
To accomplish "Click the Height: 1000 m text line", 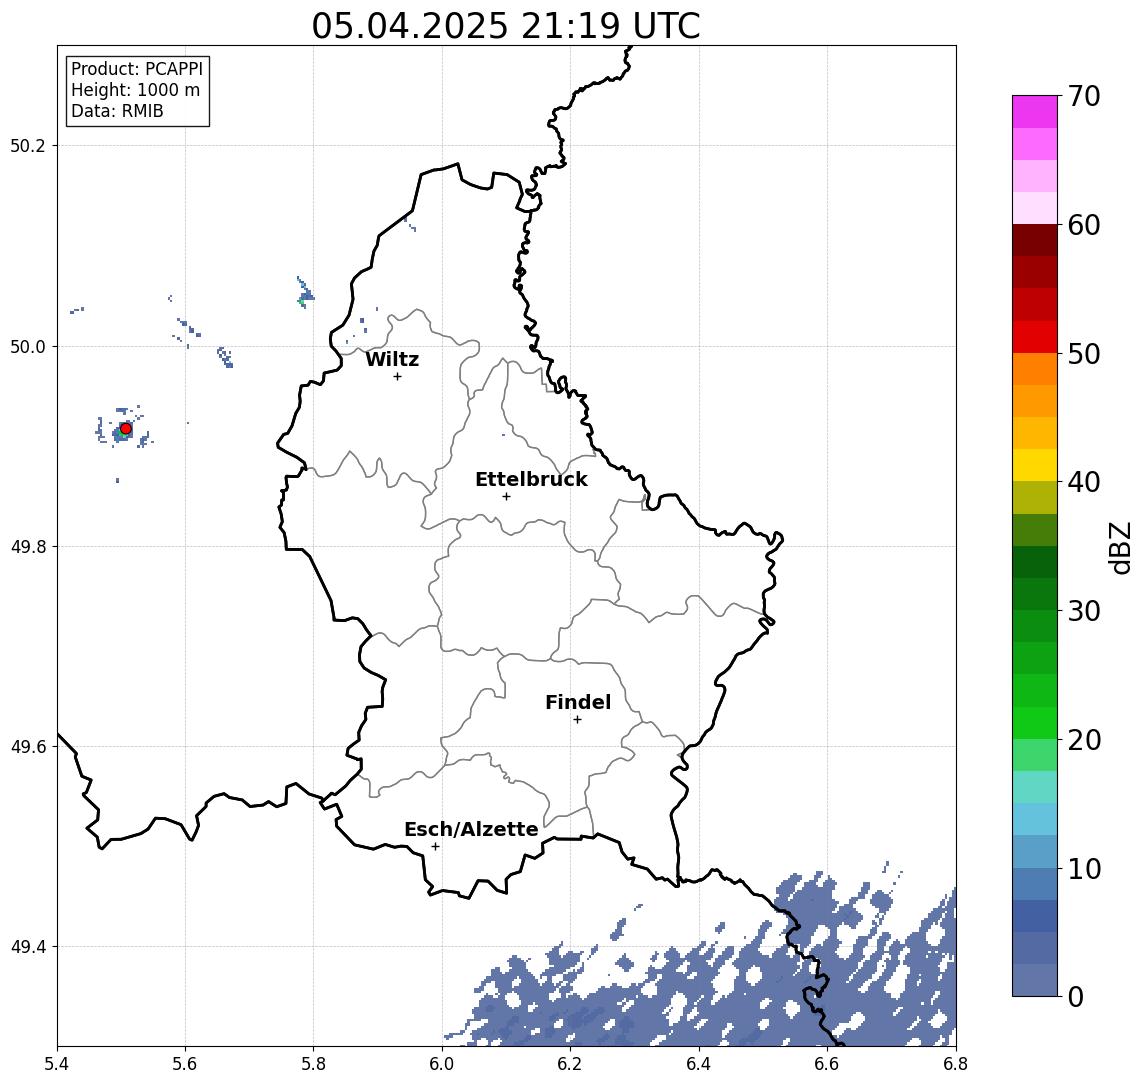I will click(x=135, y=90).
